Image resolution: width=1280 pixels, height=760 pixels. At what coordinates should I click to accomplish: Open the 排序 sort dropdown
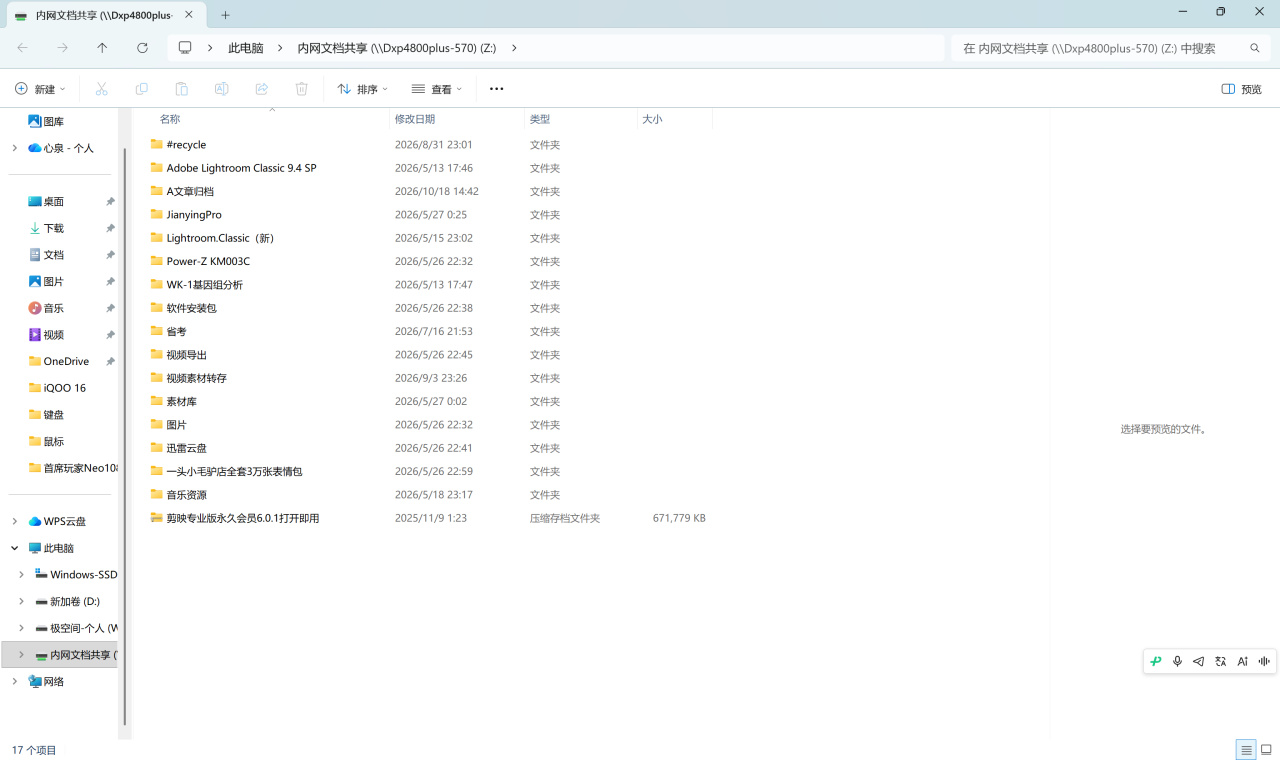tap(362, 89)
